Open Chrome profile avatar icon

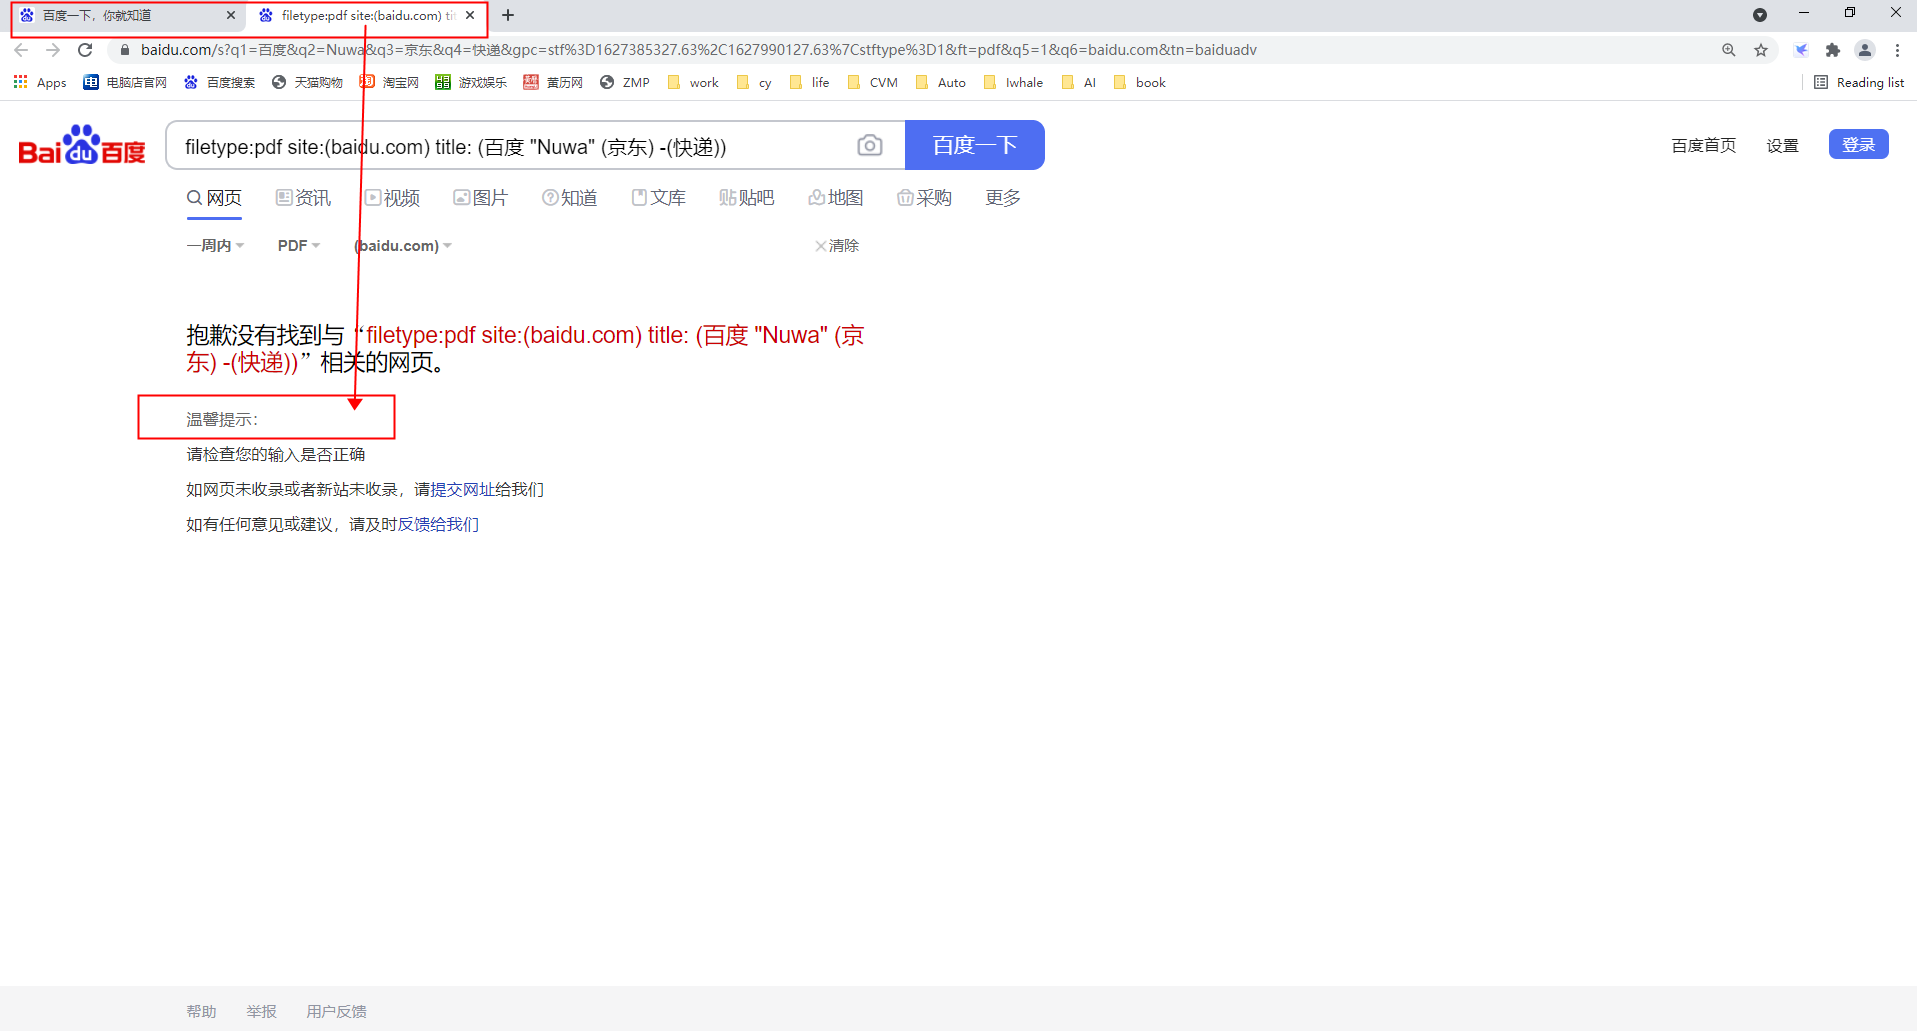[1865, 50]
